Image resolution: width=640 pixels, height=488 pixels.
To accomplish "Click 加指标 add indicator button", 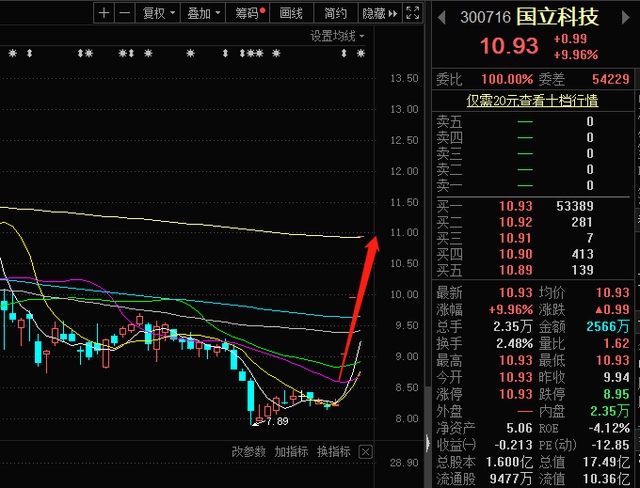I will [292, 452].
